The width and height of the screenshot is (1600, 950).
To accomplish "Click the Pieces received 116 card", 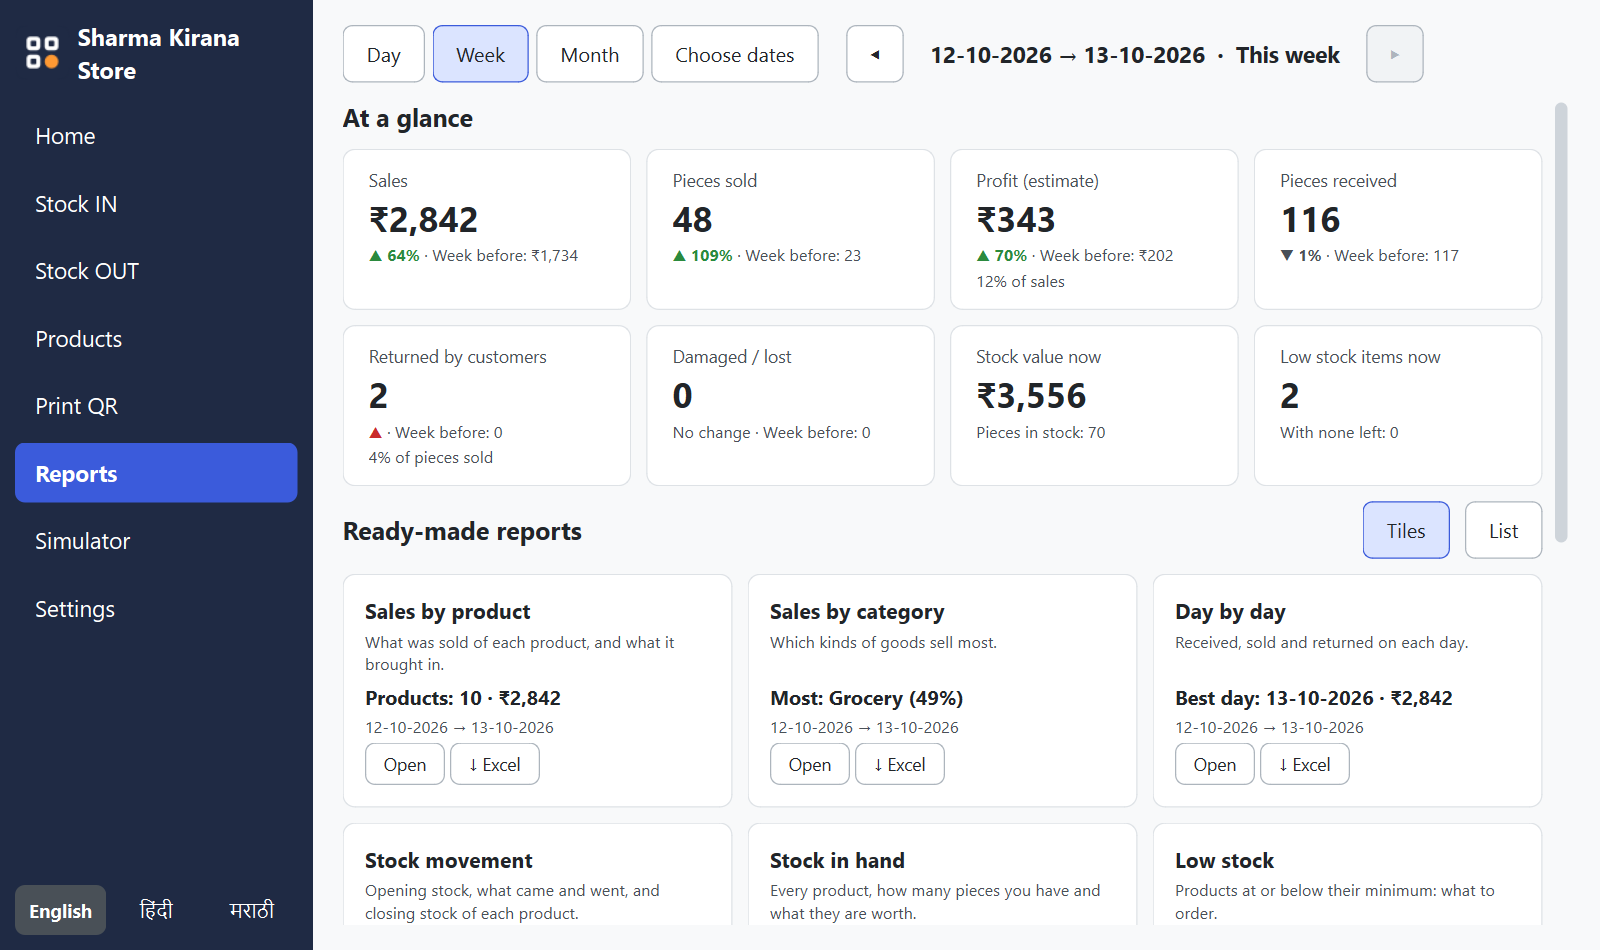I will 1398,229.
